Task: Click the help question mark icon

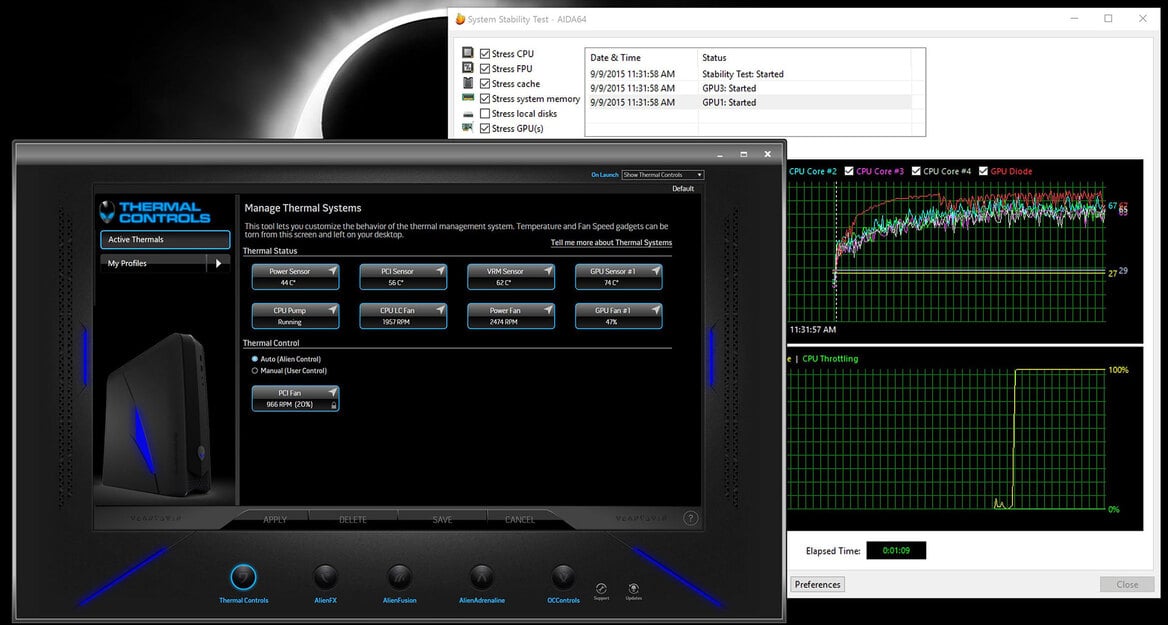Action: (x=691, y=518)
